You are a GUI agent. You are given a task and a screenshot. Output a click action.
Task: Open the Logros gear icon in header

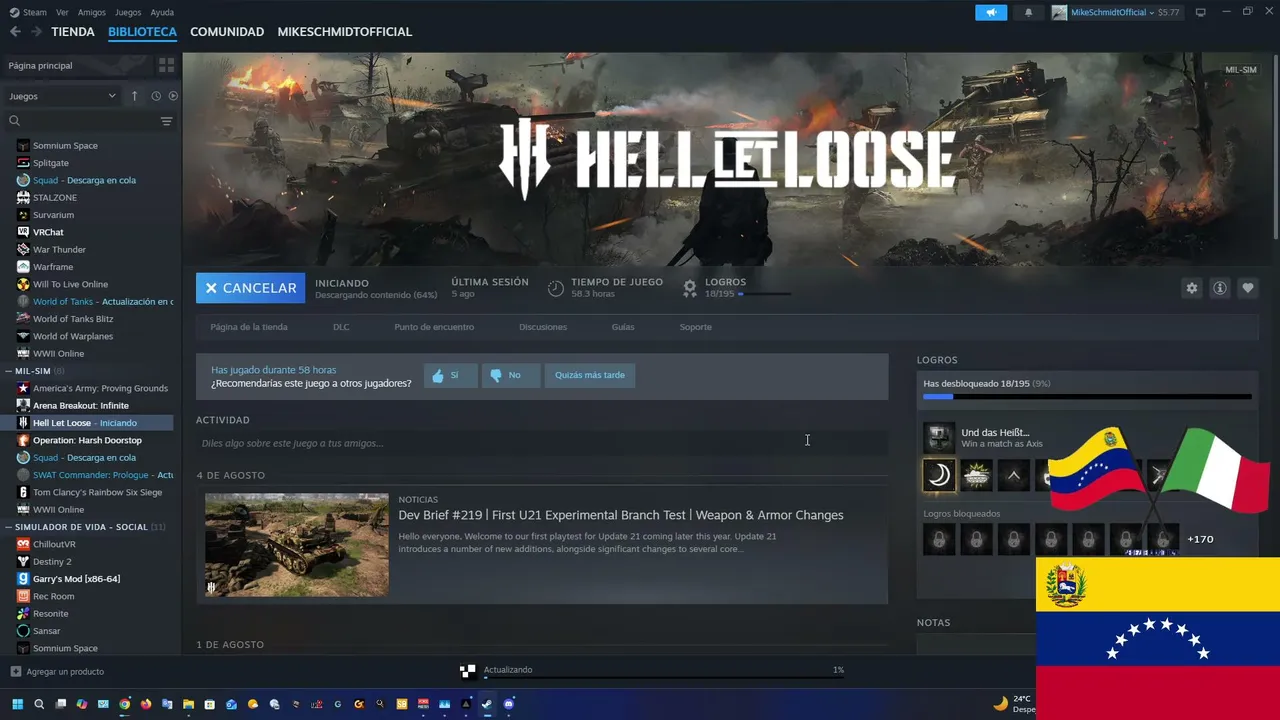[x=689, y=288]
